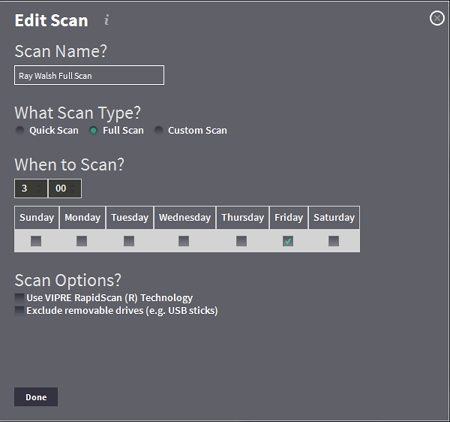Click the Done button

pos(36,397)
